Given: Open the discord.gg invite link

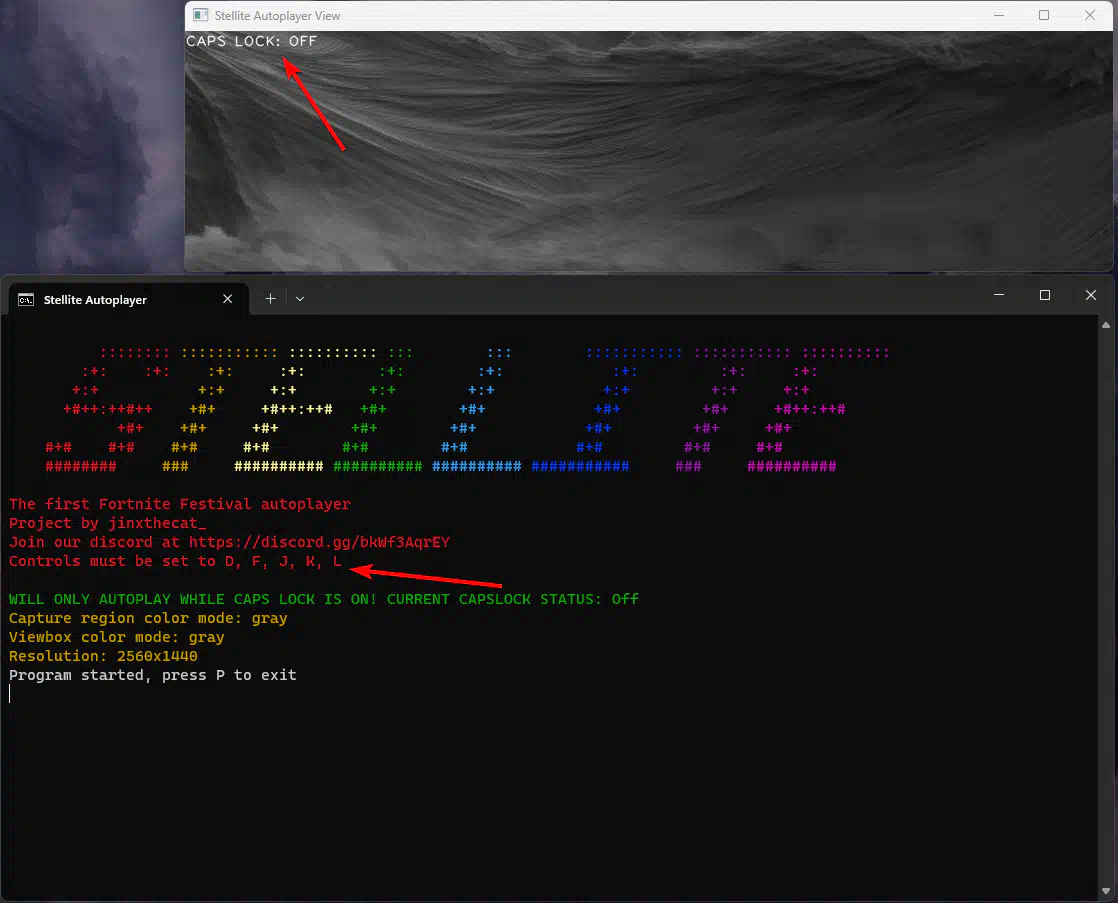Looking at the screenshot, I should (319, 542).
